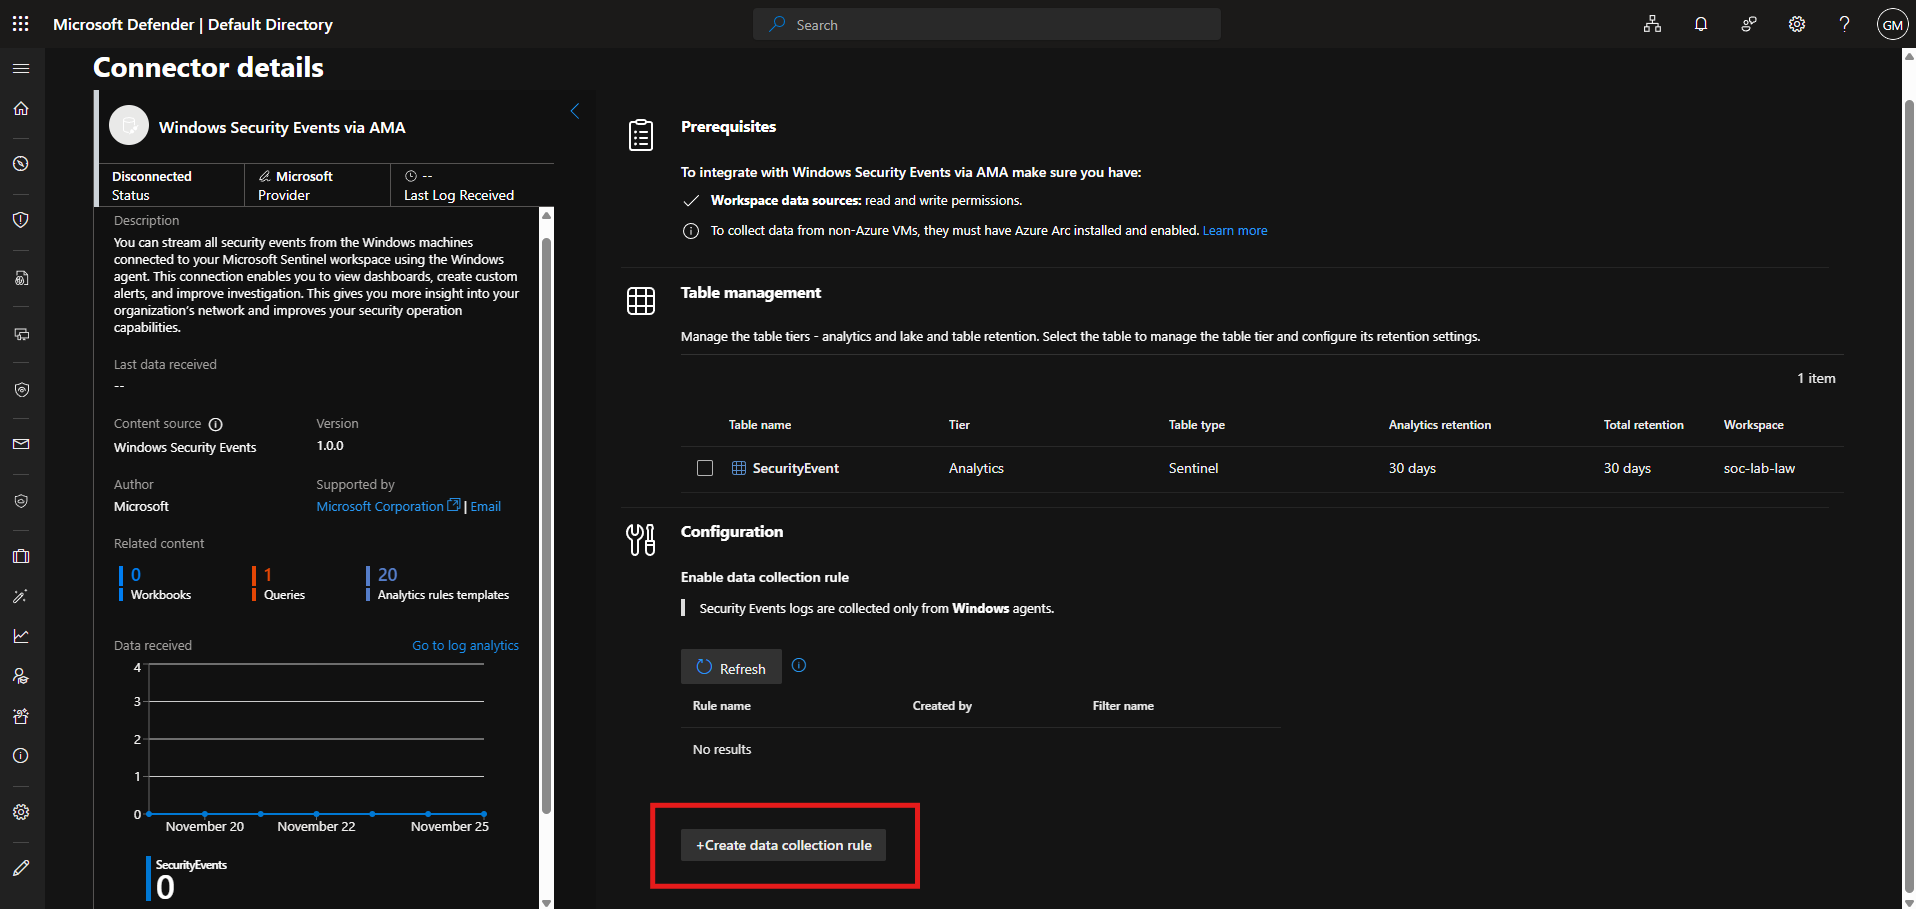Click the SecurityEvent table name
The width and height of the screenshot is (1916, 909).
(796, 468)
